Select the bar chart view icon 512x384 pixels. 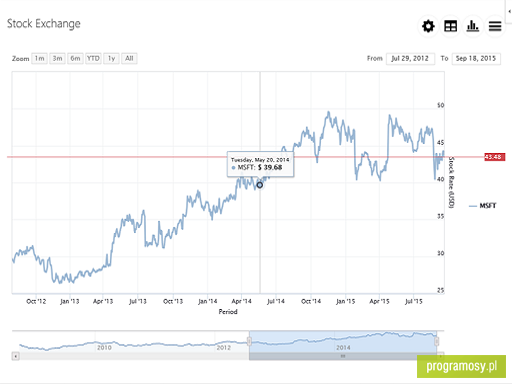[x=473, y=26]
